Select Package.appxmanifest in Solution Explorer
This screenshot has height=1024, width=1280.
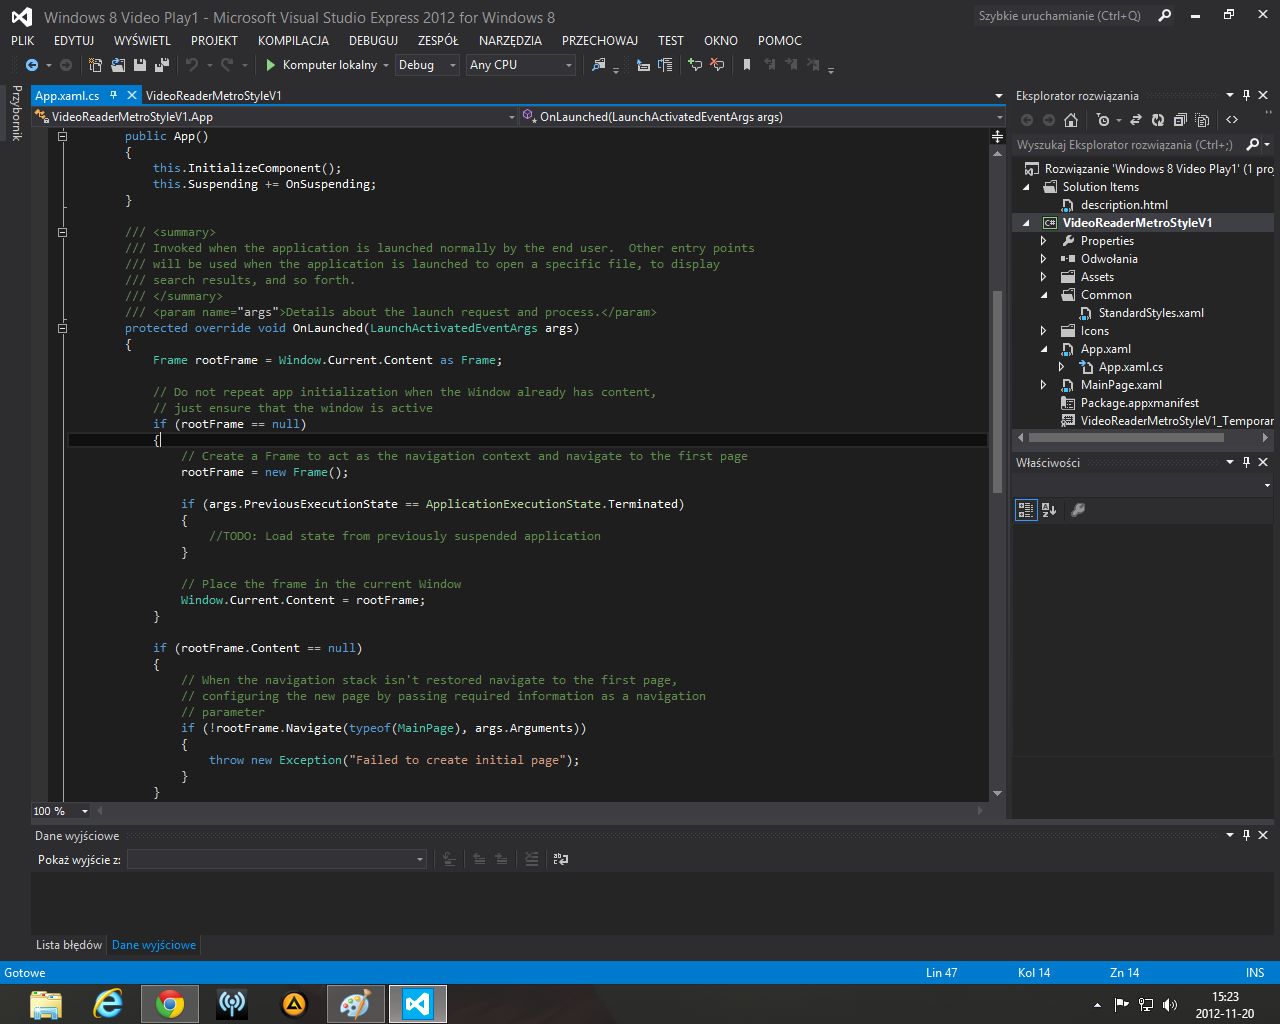[x=1139, y=403]
